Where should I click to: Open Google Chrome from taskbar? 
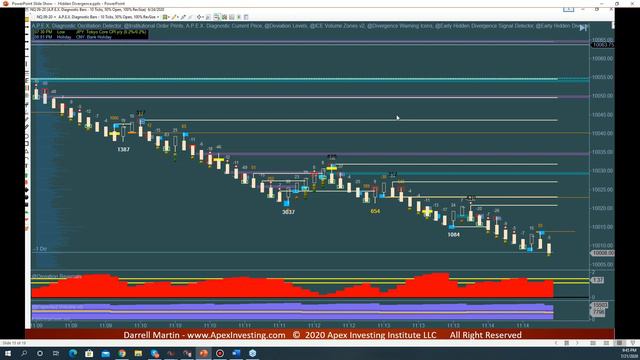[x=122, y=353]
